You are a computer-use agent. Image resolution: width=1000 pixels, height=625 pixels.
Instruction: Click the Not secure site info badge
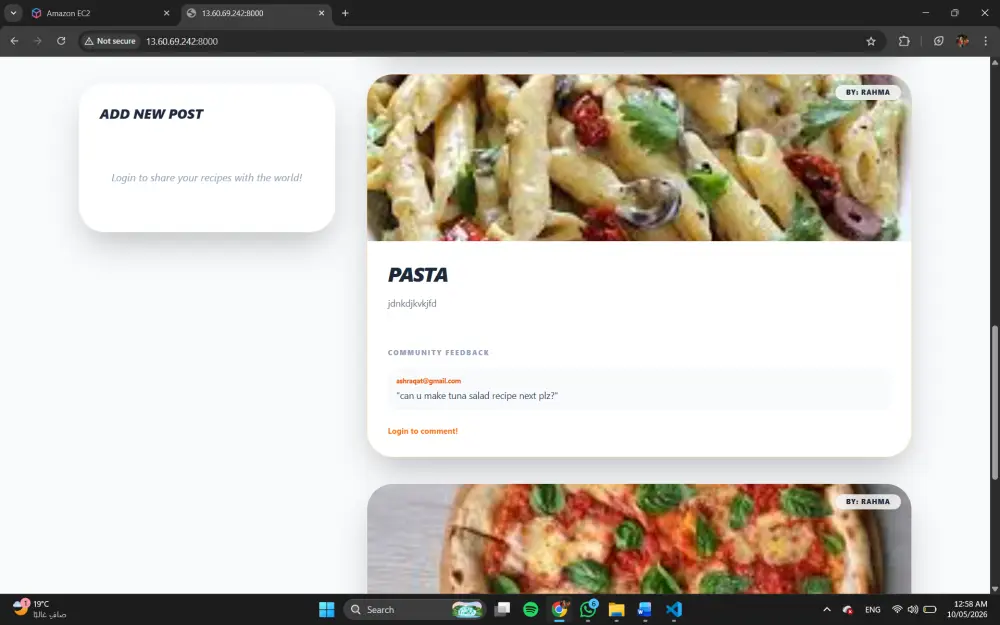tap(110, 41)
